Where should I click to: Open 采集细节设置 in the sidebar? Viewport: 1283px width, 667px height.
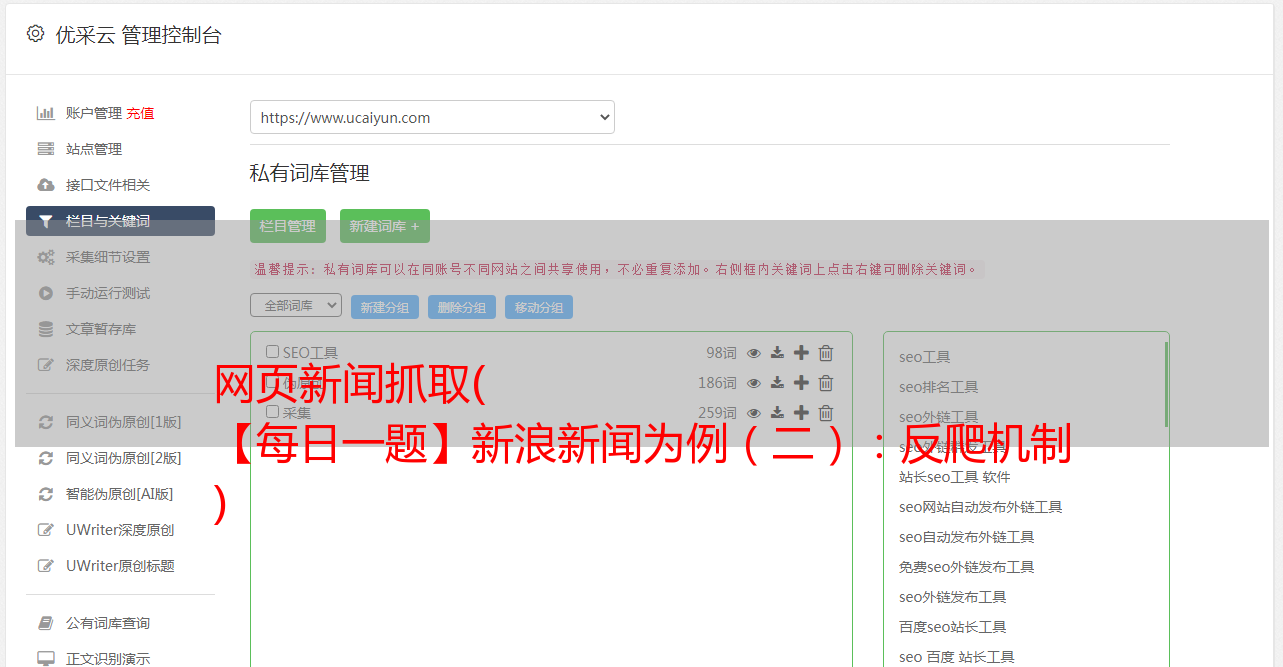(108, 257)
